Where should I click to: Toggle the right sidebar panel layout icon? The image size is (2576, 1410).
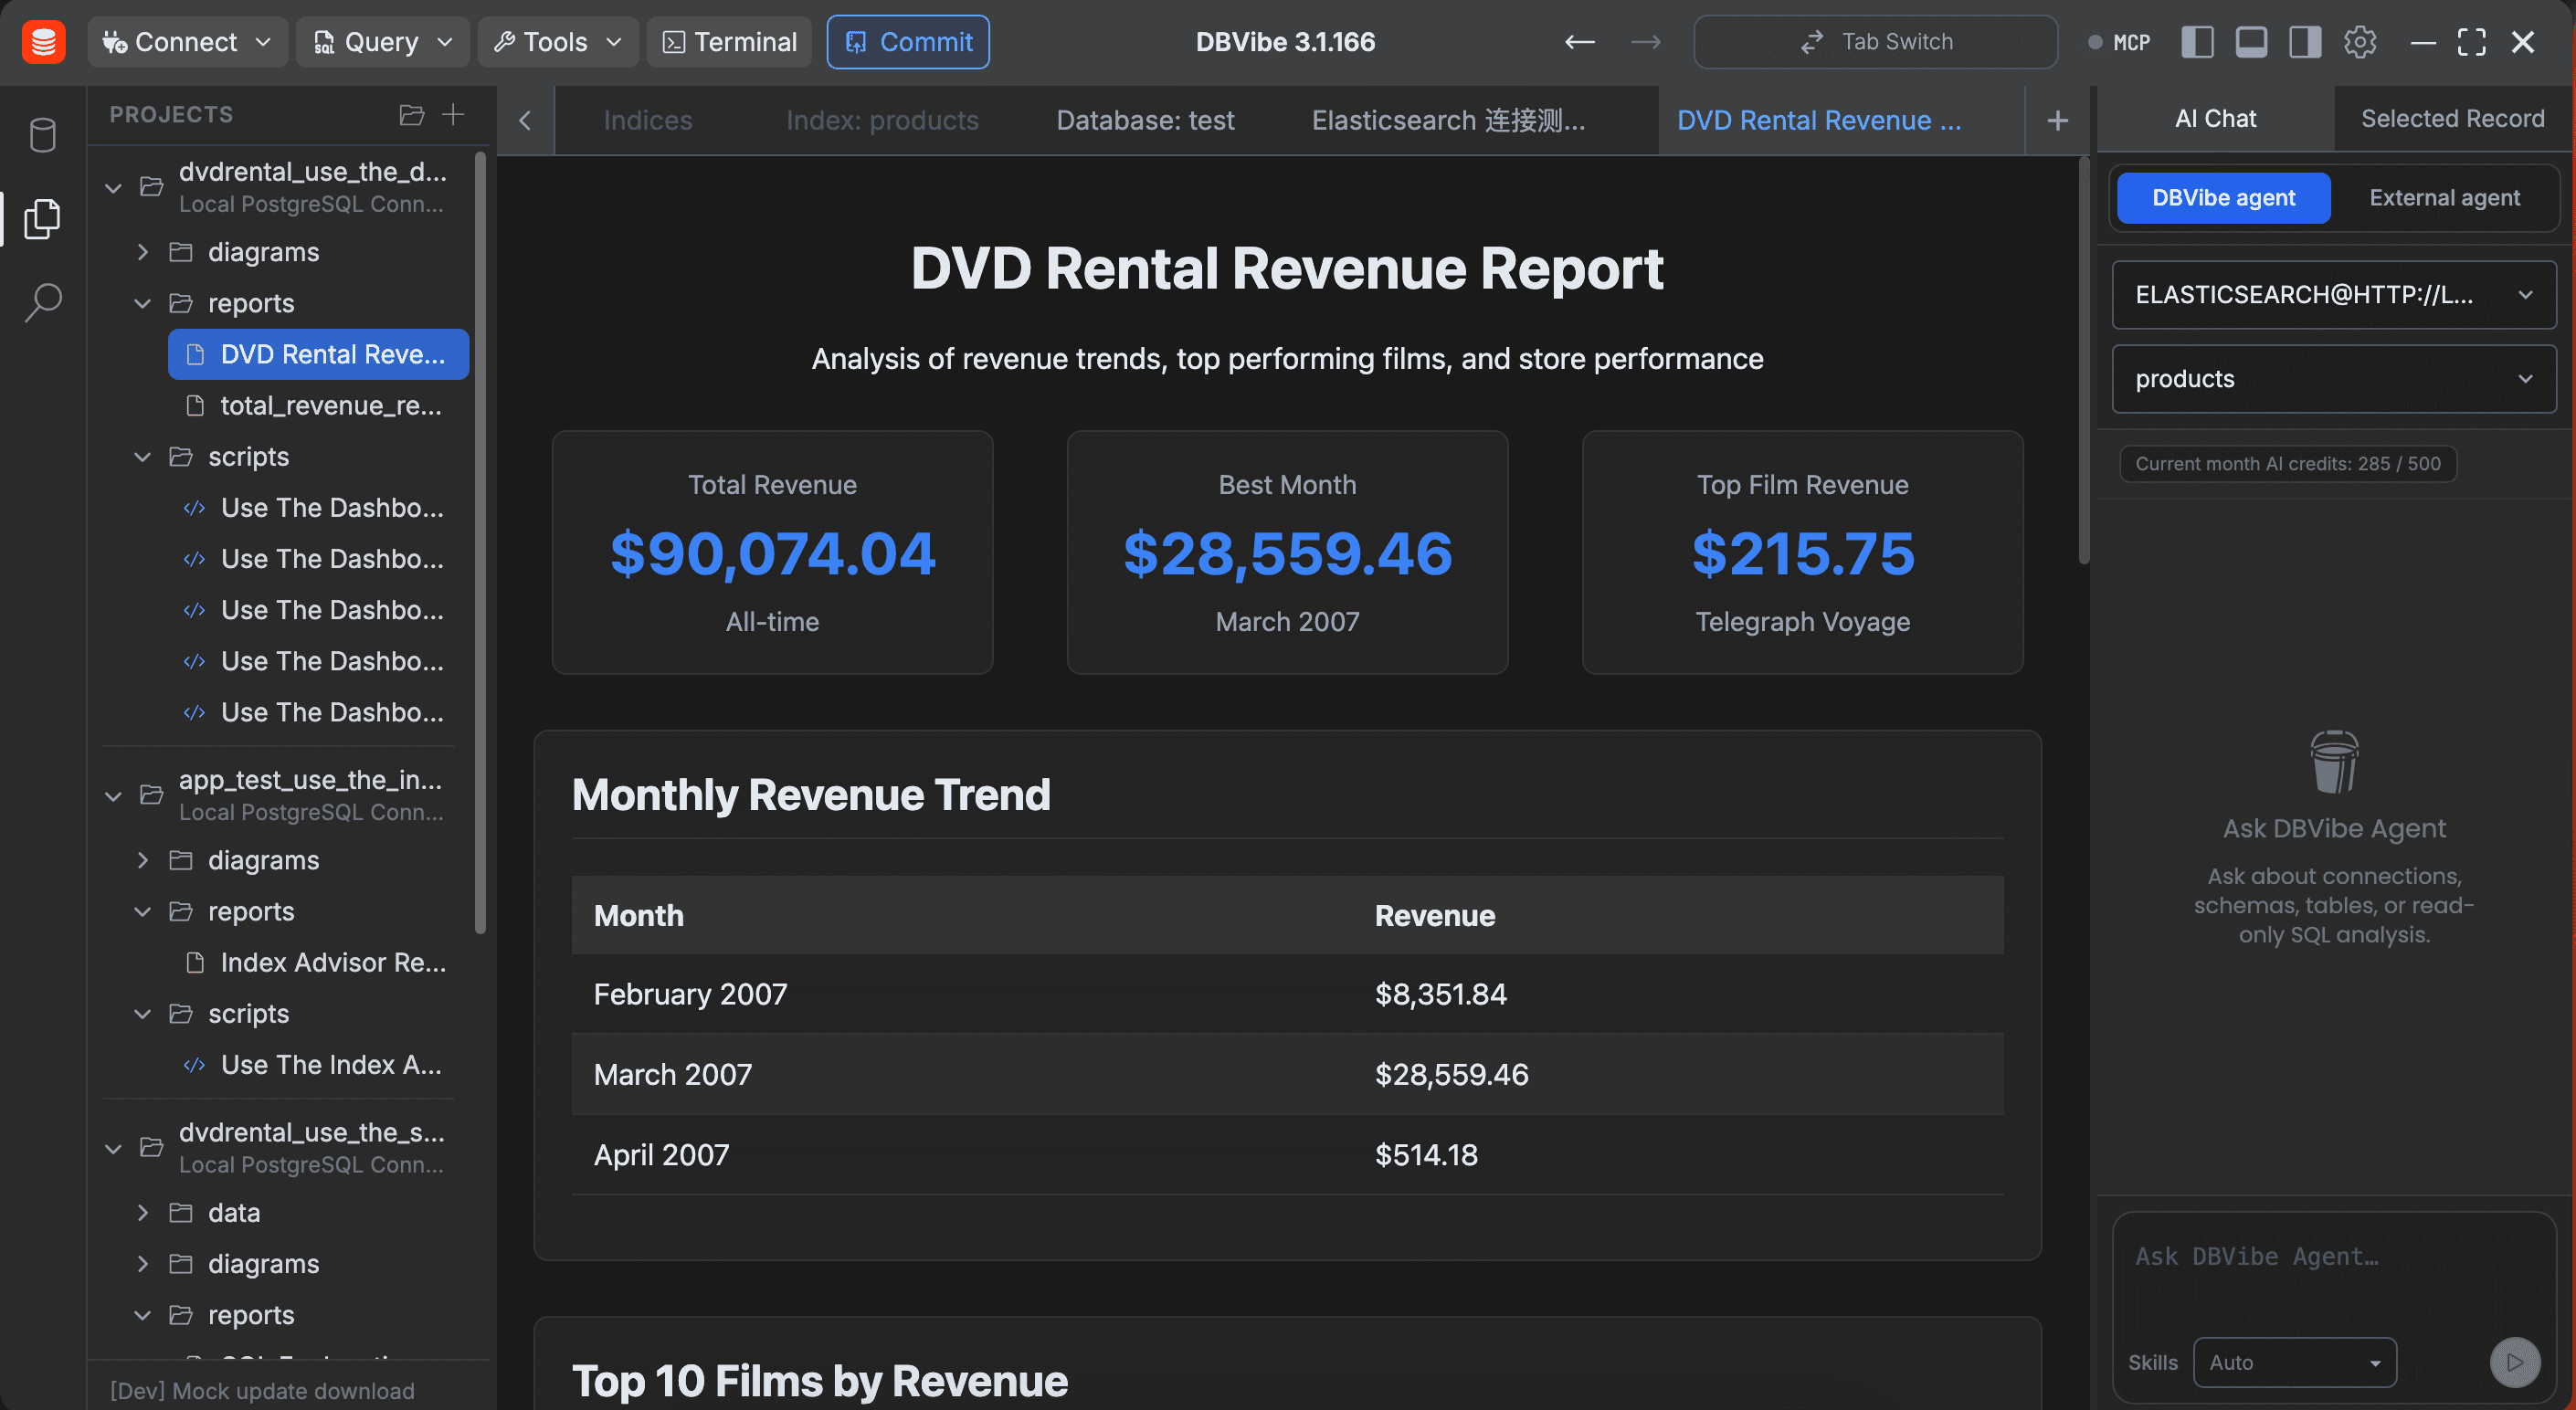tap(2305, 42)
